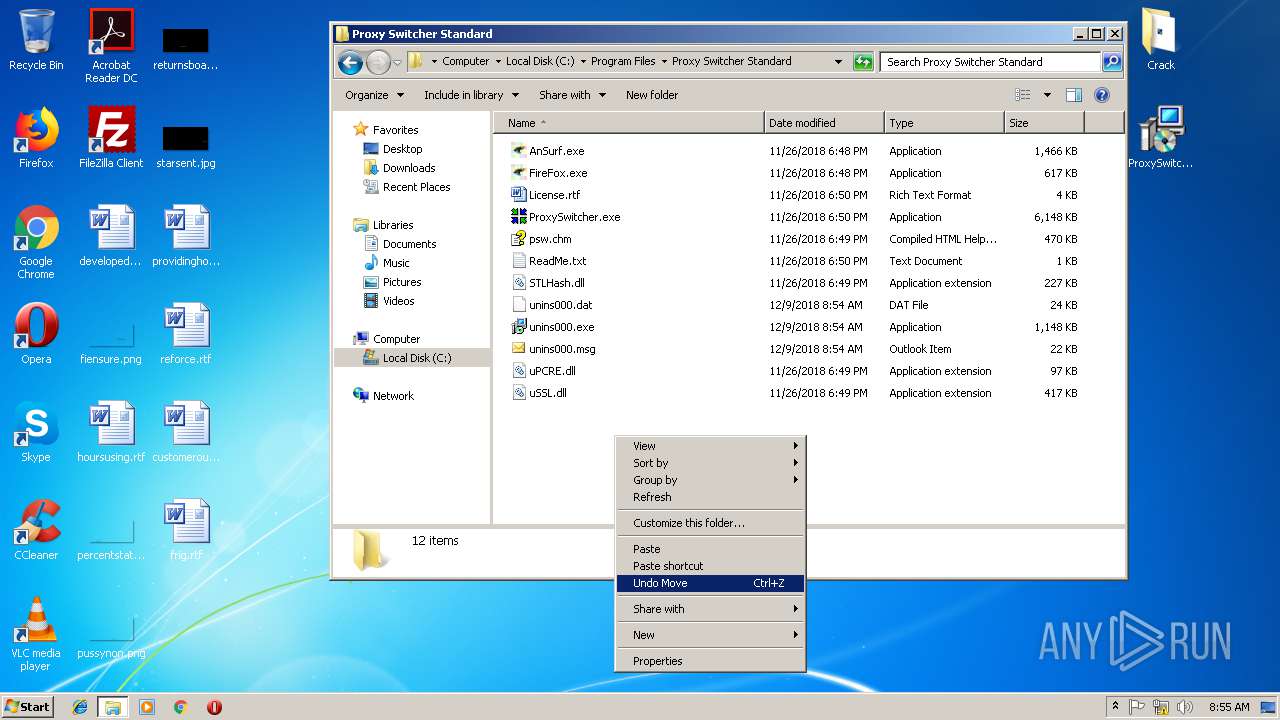The image size is (1280, 720).
Task: Select the STLHash.dll file icon
Action: click(x=518, y=283)
